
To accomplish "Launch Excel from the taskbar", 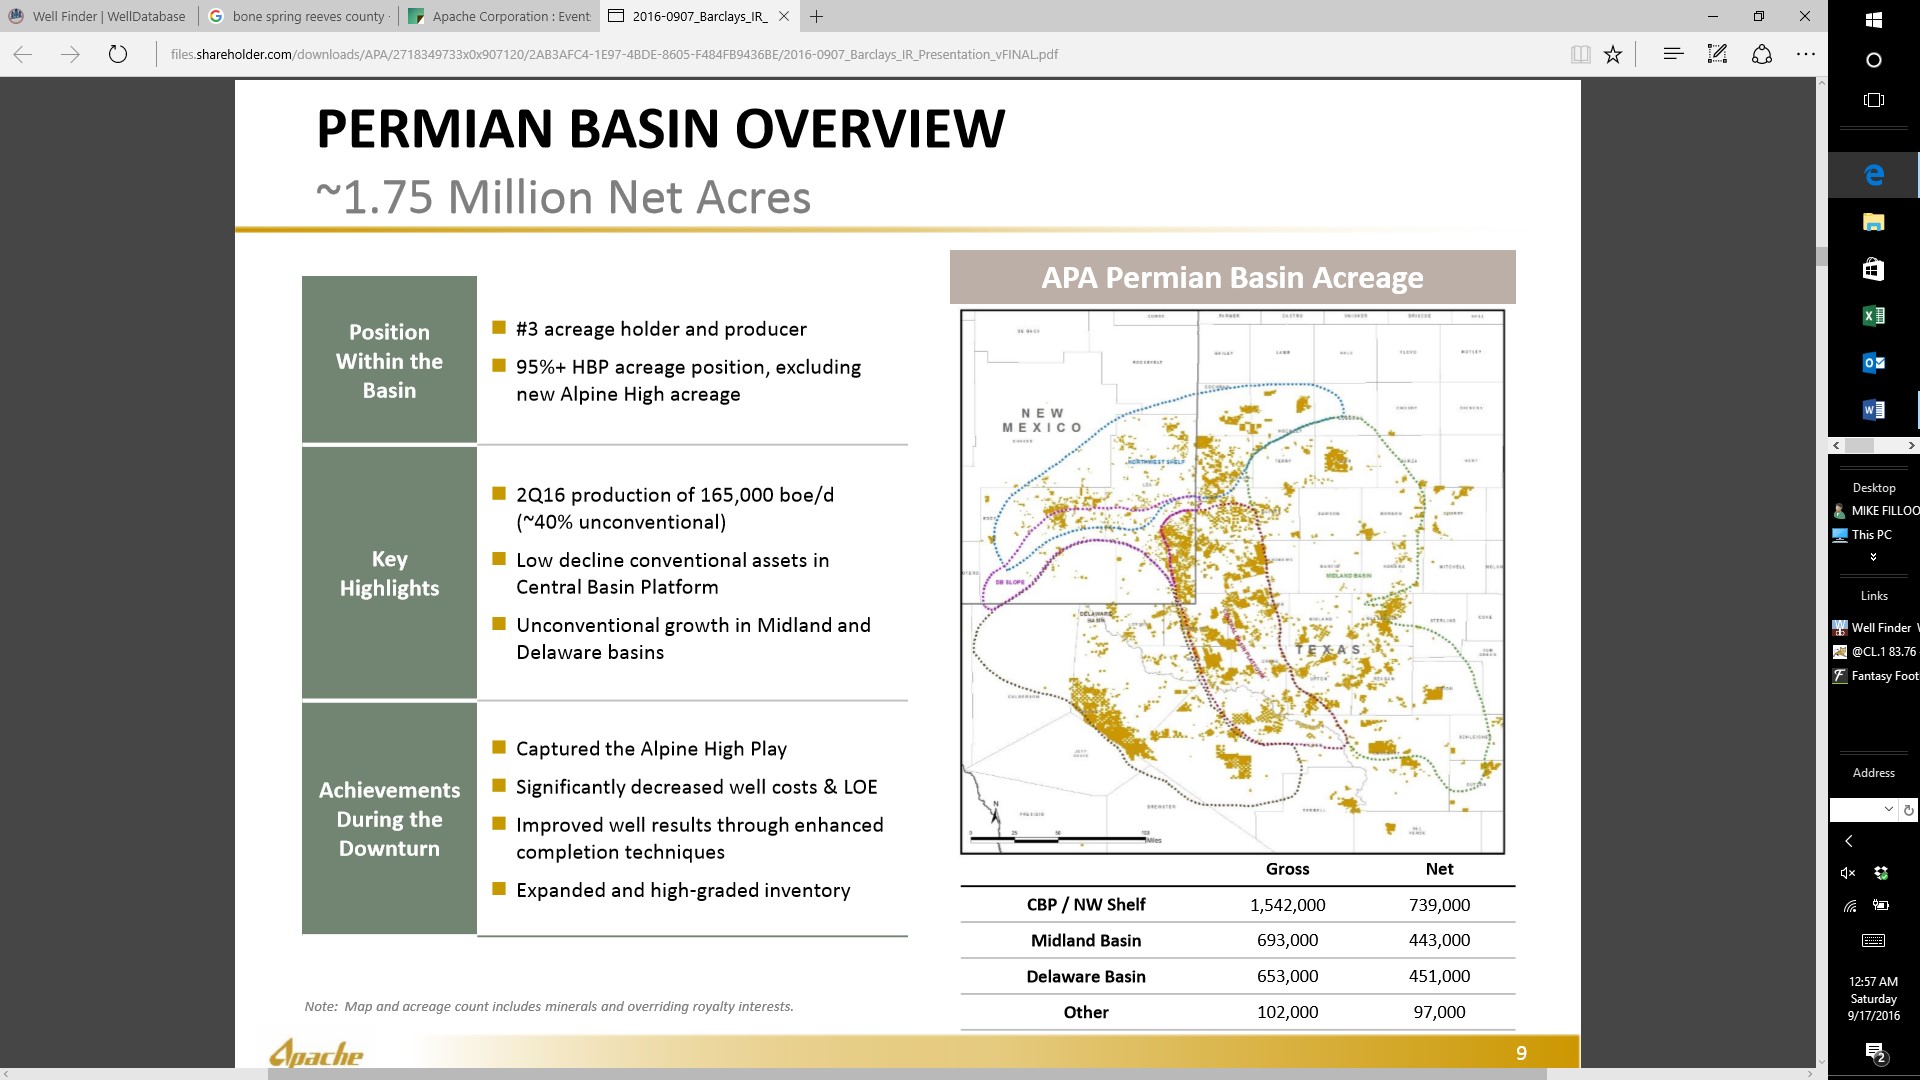I will 1874,316.
